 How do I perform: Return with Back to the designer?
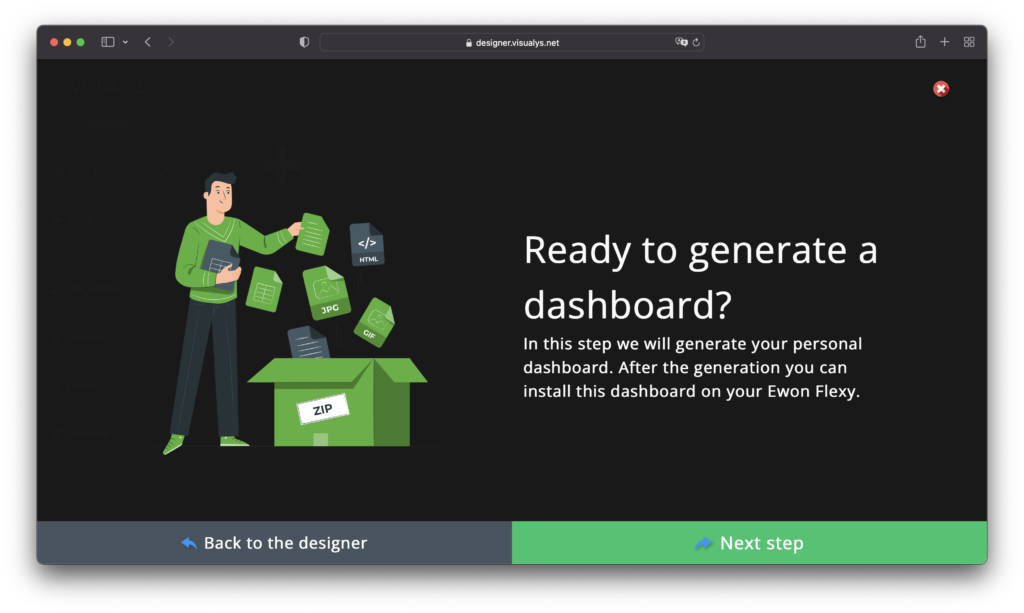click(x=273, y=542)
